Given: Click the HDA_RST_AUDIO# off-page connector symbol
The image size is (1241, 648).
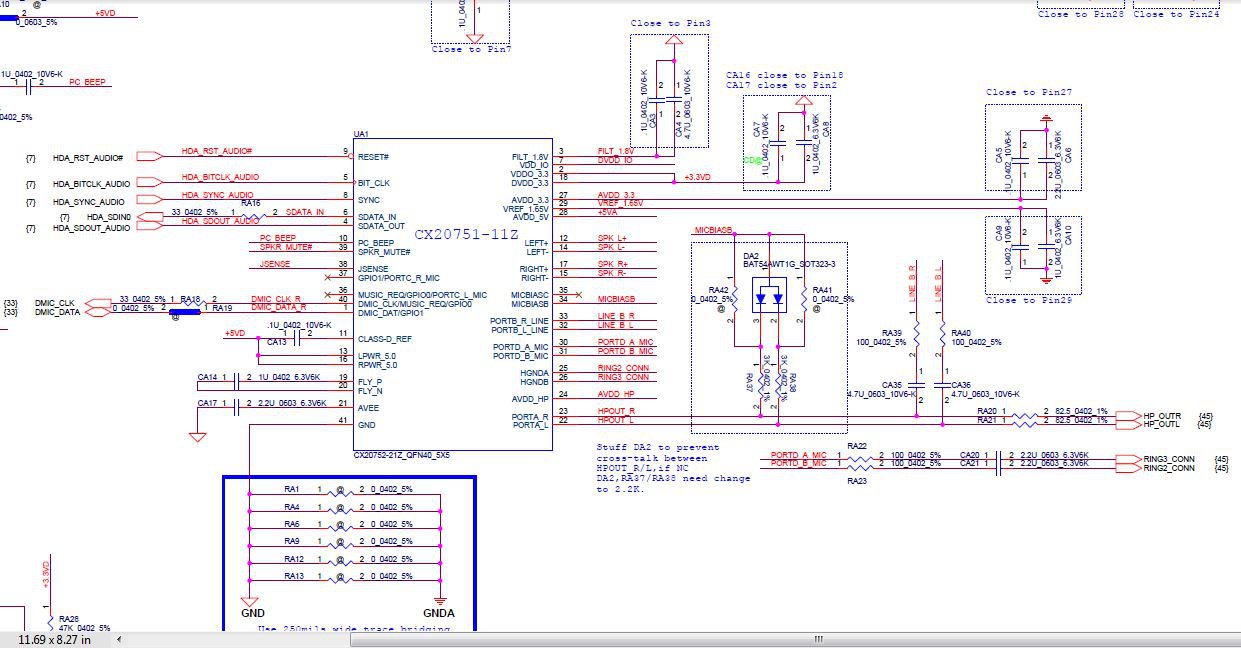Looking at the screenshot, I should 147,156.
